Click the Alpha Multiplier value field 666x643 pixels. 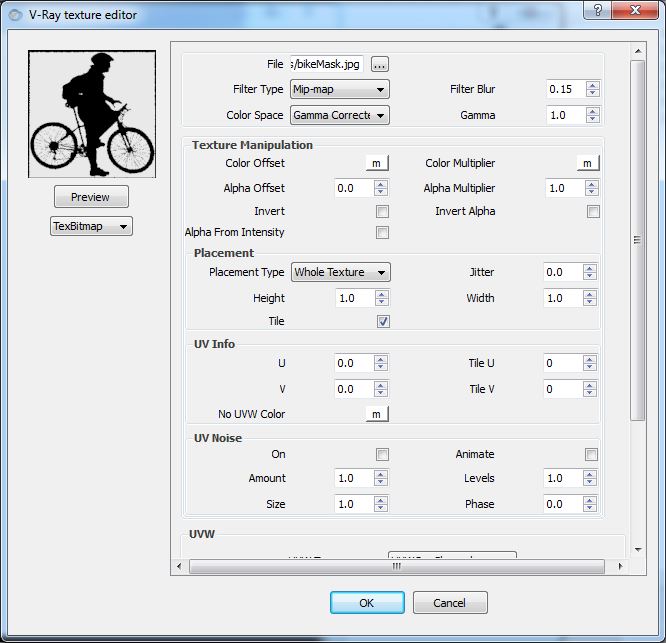click(565, 188)
